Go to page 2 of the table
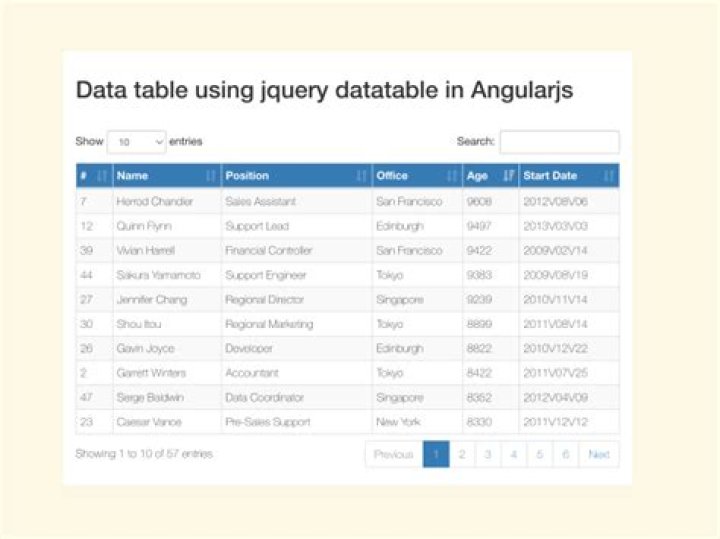Screen dimensions: 720x539 pyautogui.click(x=462, y=454)
